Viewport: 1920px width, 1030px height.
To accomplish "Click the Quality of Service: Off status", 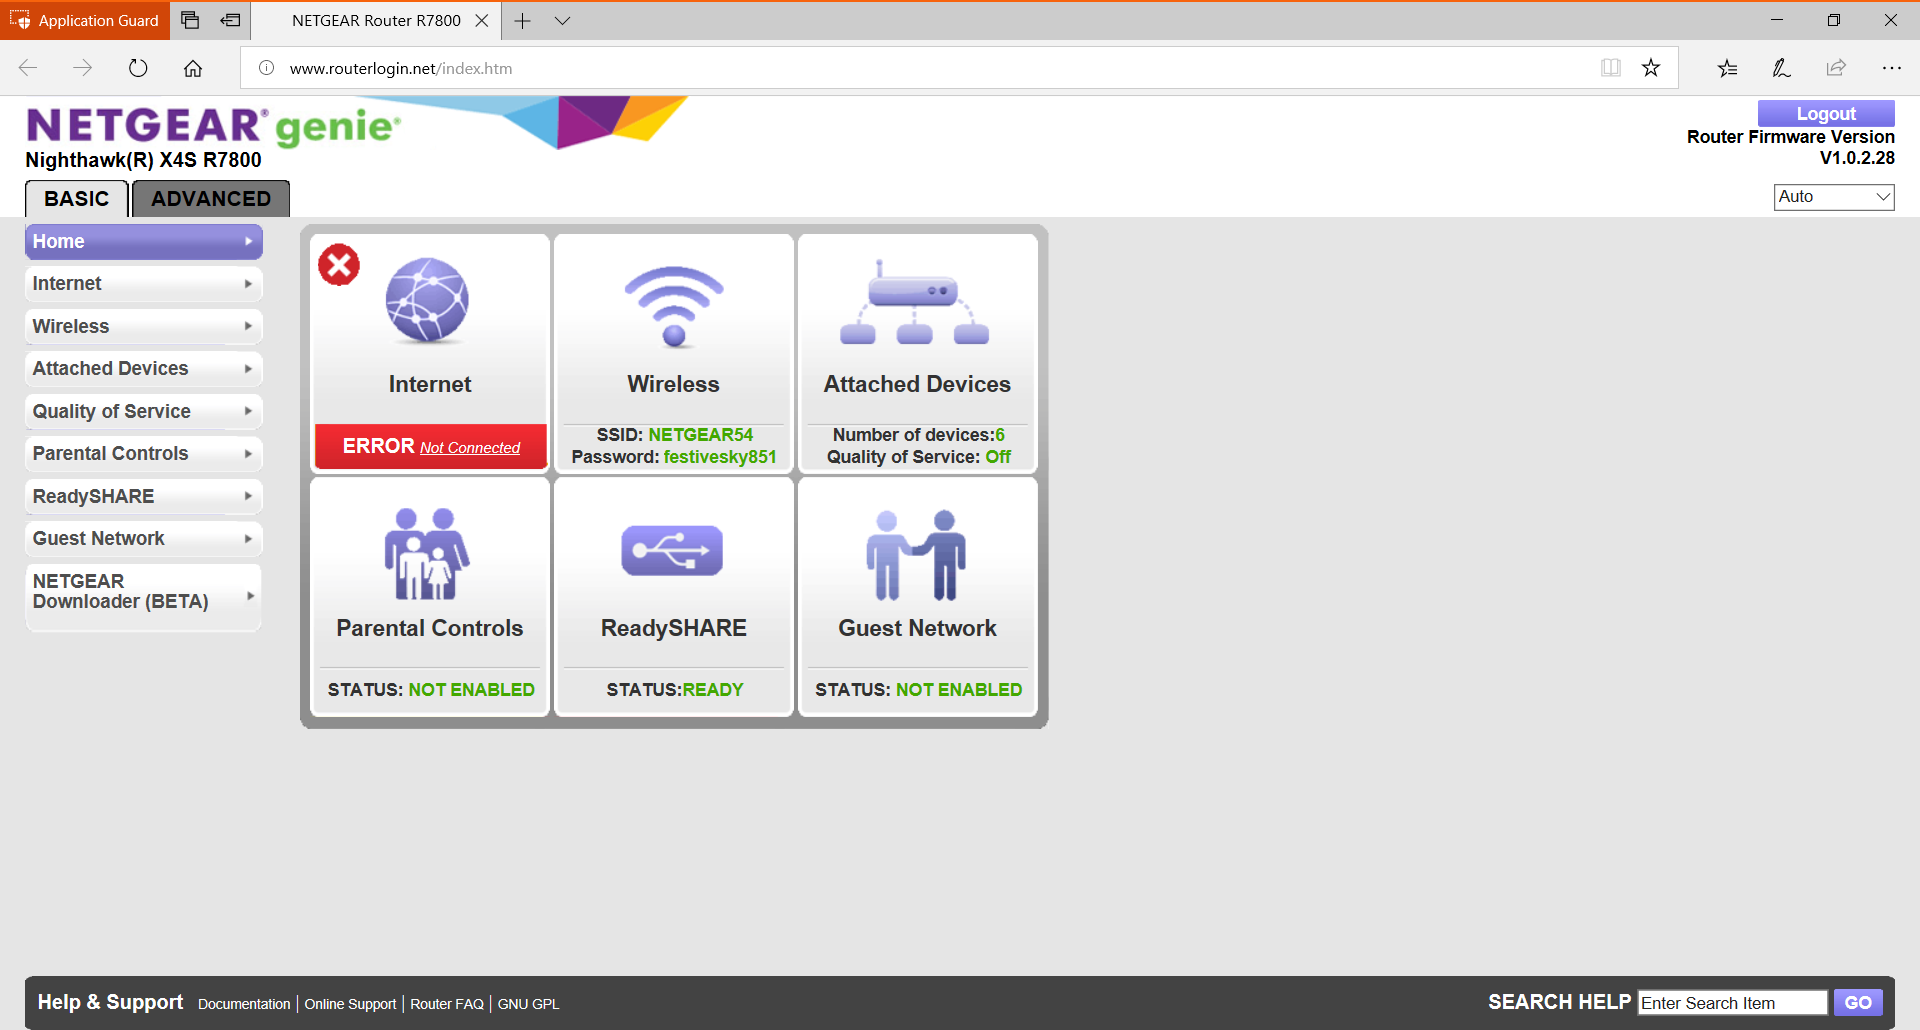I will point(918,457).
